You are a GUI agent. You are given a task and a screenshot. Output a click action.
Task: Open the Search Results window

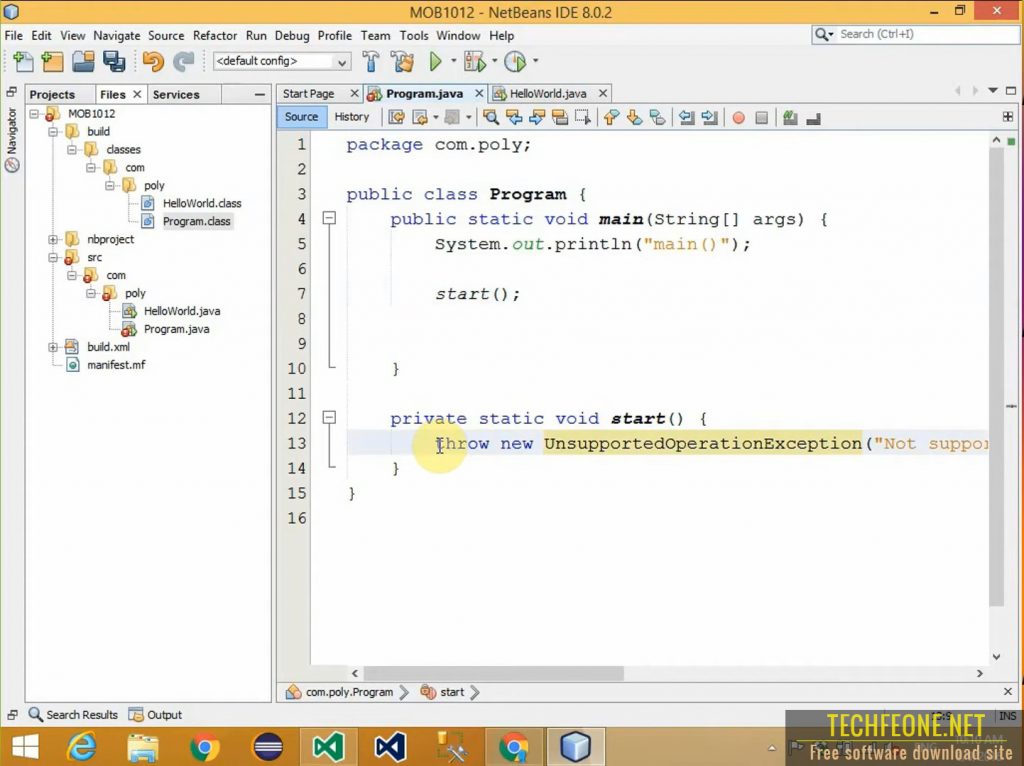[x=73, y=715]
